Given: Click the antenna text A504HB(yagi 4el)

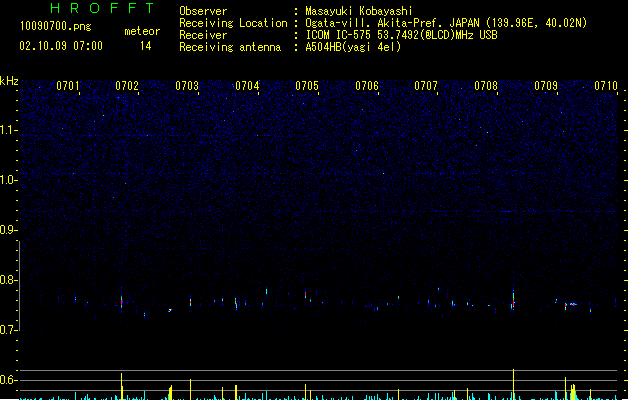Looking at the screenshot, I should 353,47.
